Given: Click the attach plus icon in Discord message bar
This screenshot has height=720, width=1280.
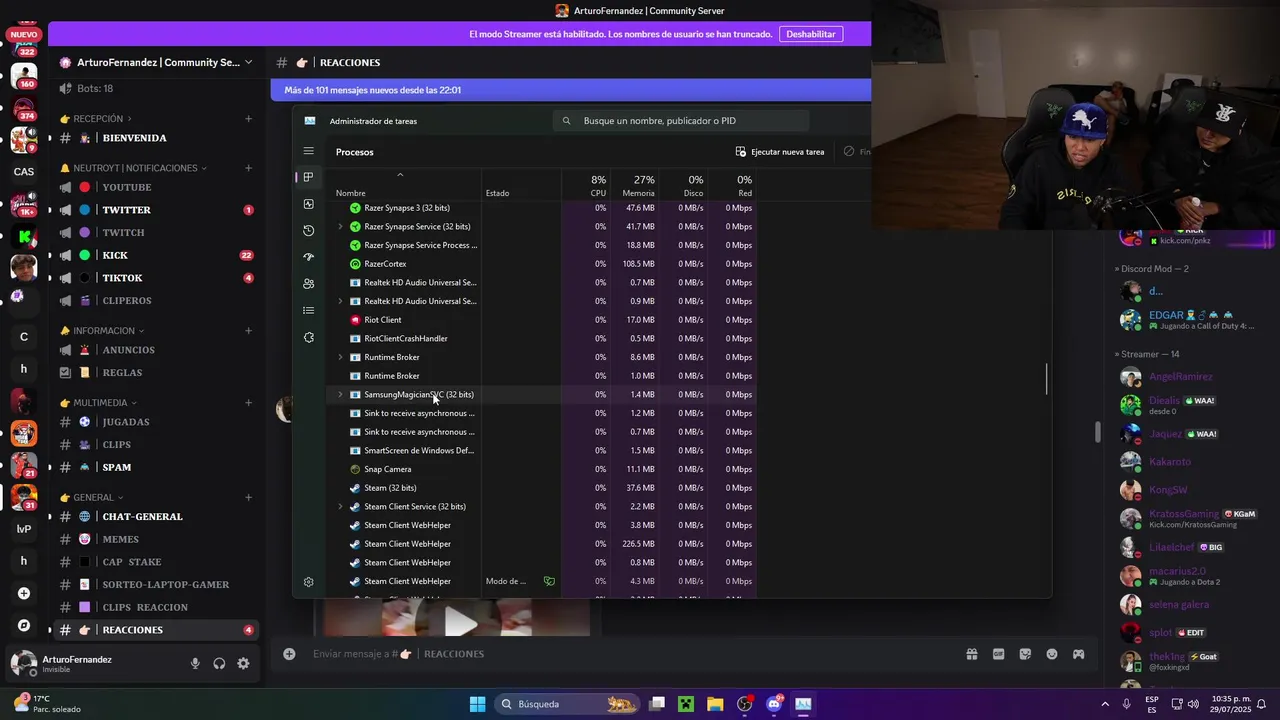Looking at the screenshot, I should 289,654.
